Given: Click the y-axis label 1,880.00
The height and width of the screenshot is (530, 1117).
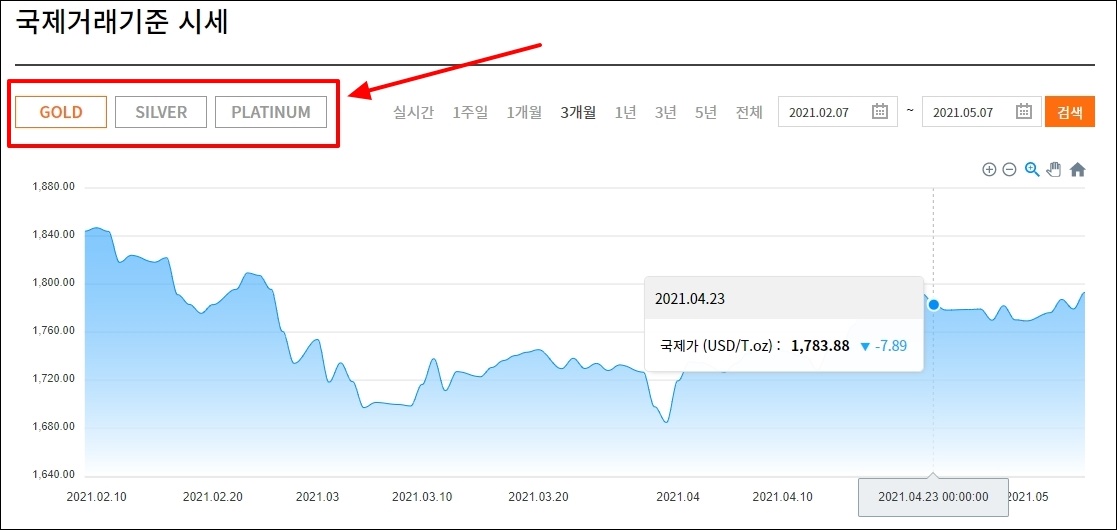Looking at the screenshot, I should coord(54,187).
